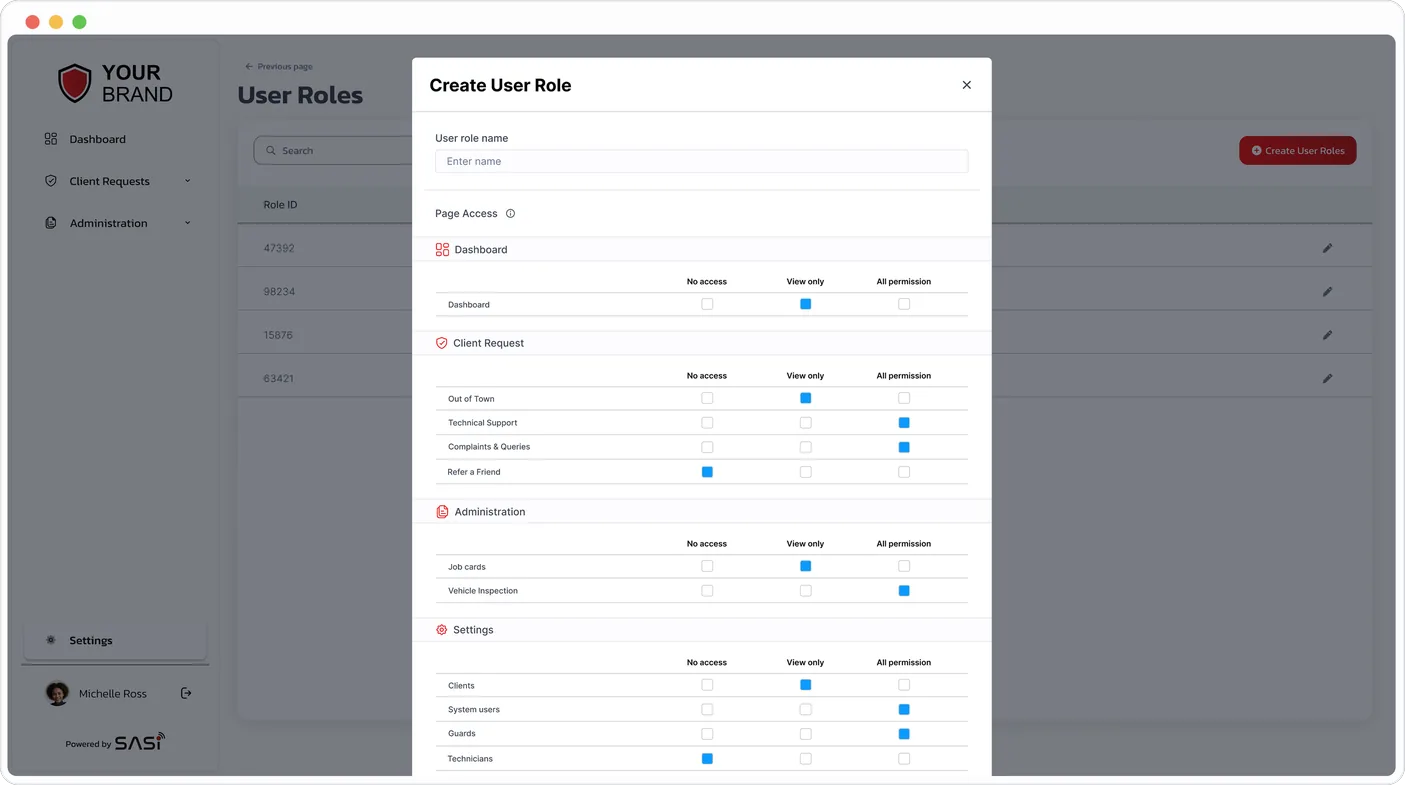
Task: Click the User role name input field
Action: 701,161
